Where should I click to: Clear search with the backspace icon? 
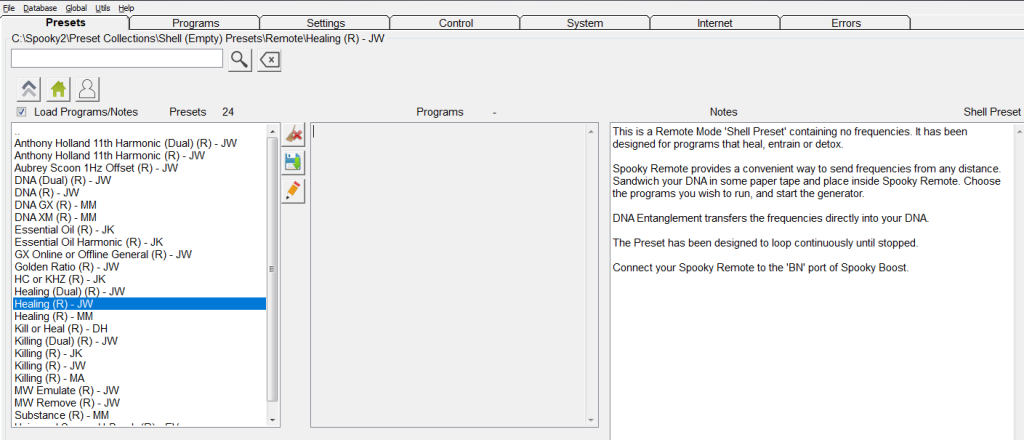pyautogui.click(x=269, y=60)
